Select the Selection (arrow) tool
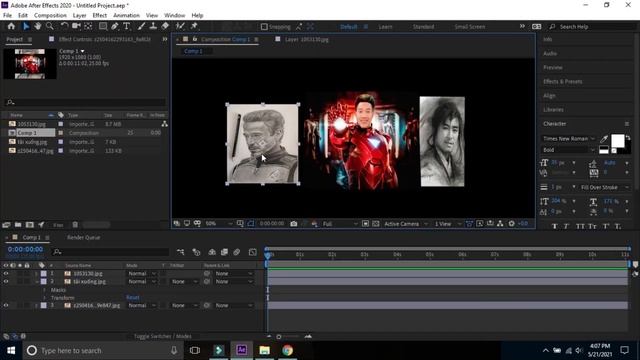Screen dimensions: 640x360 26,26
